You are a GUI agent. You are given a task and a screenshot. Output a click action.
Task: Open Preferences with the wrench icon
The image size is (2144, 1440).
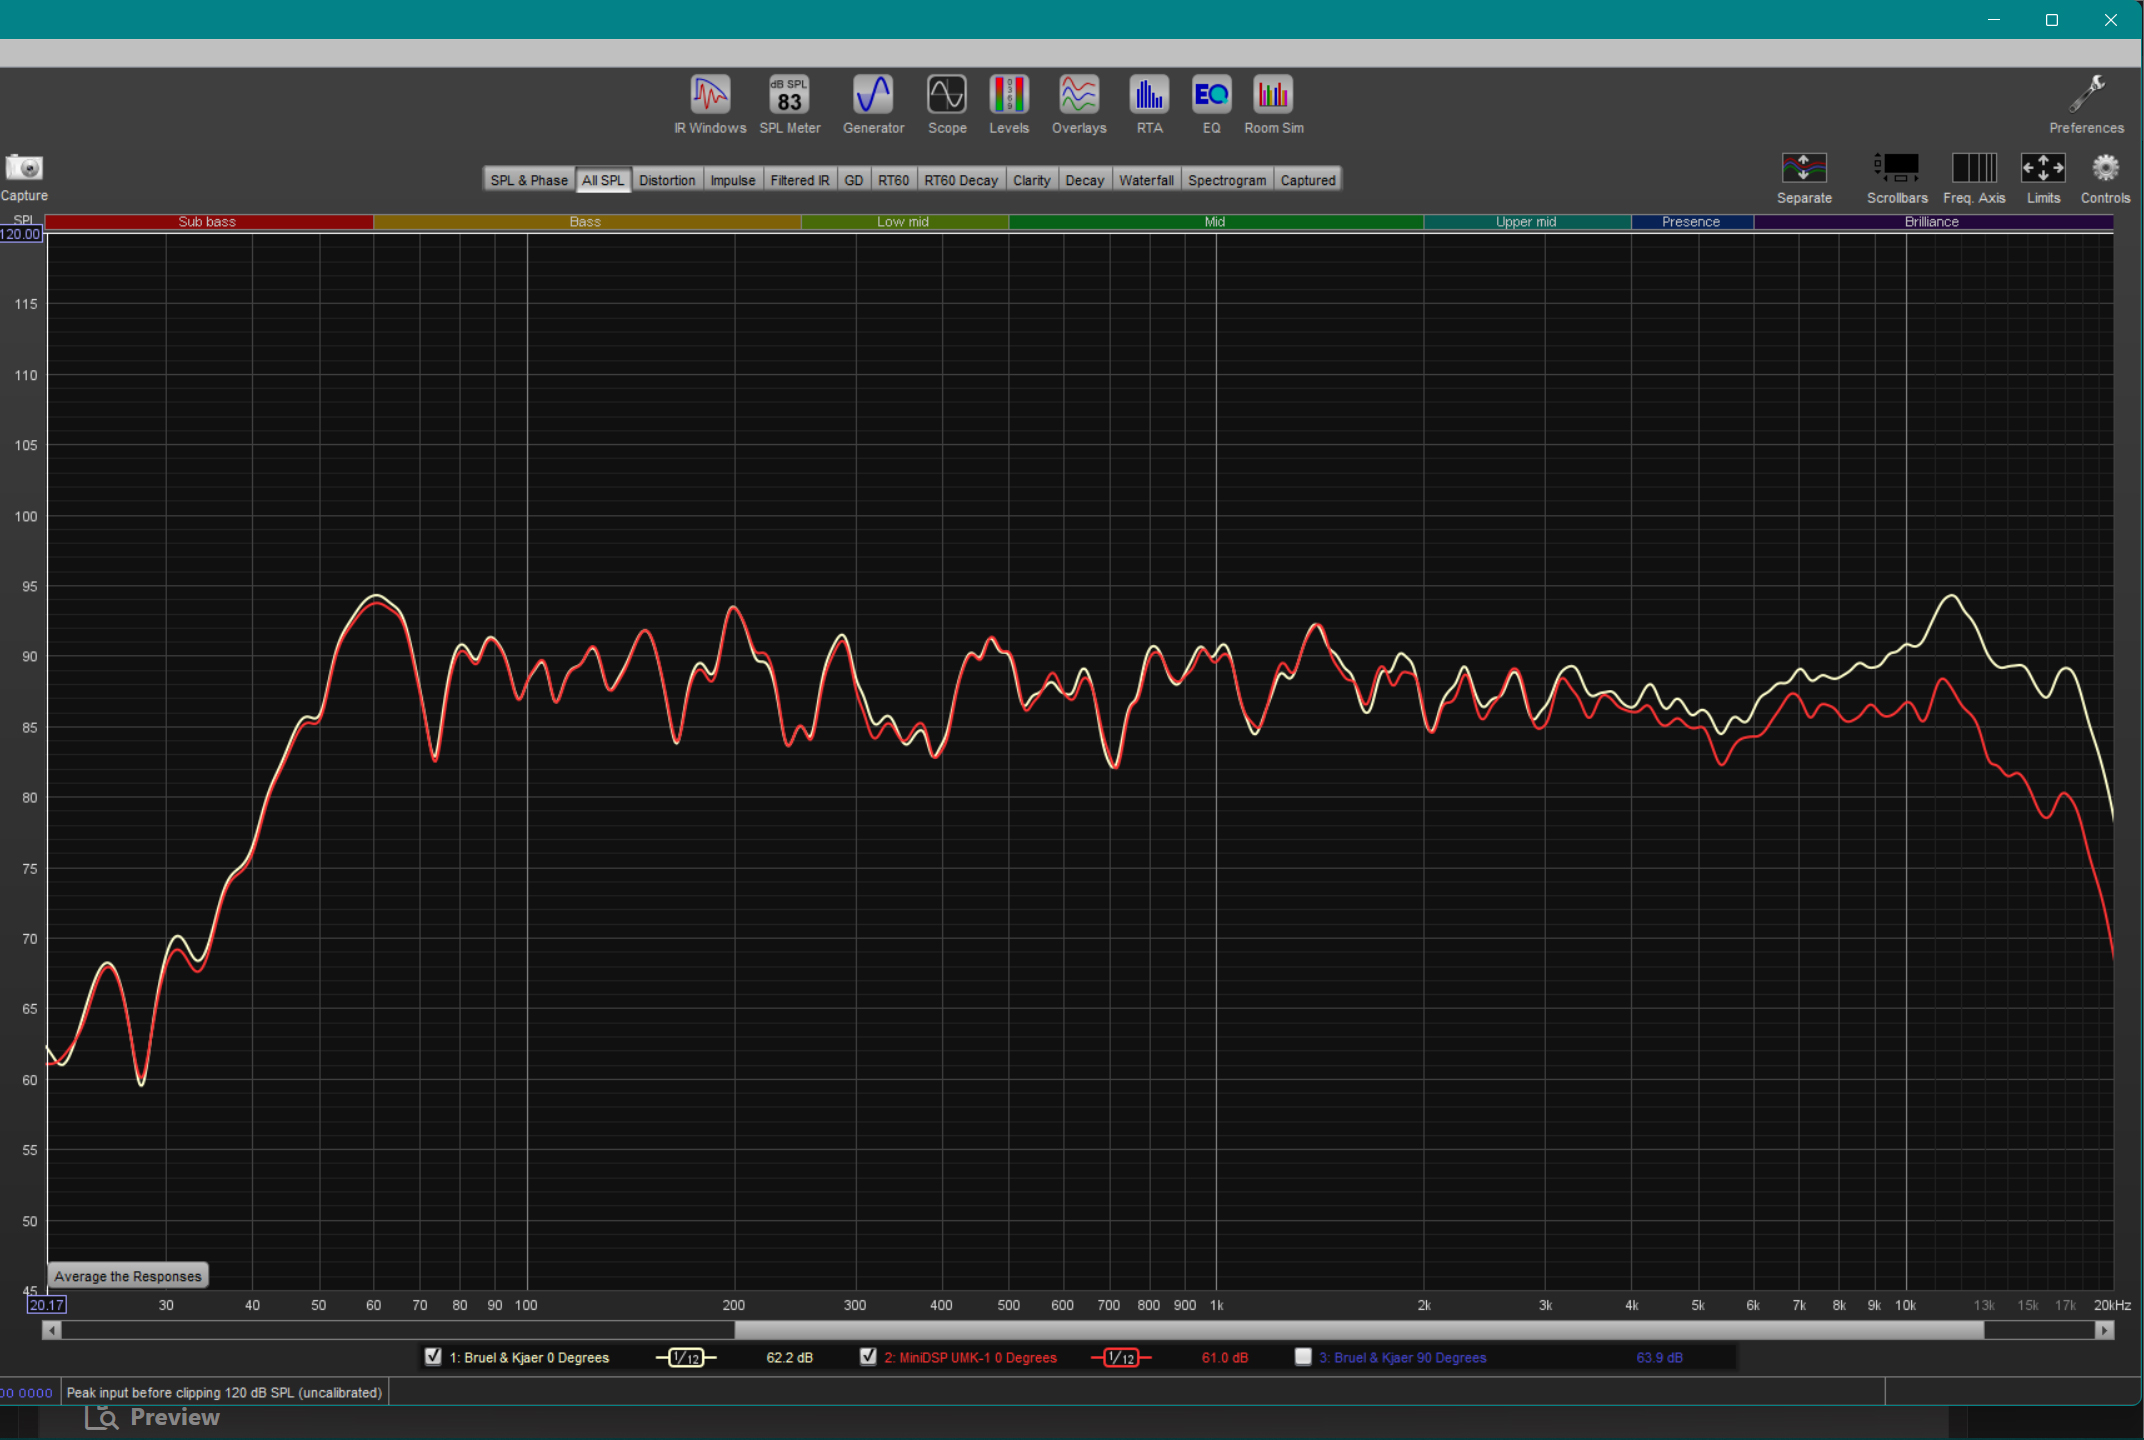click(2086, 104)
